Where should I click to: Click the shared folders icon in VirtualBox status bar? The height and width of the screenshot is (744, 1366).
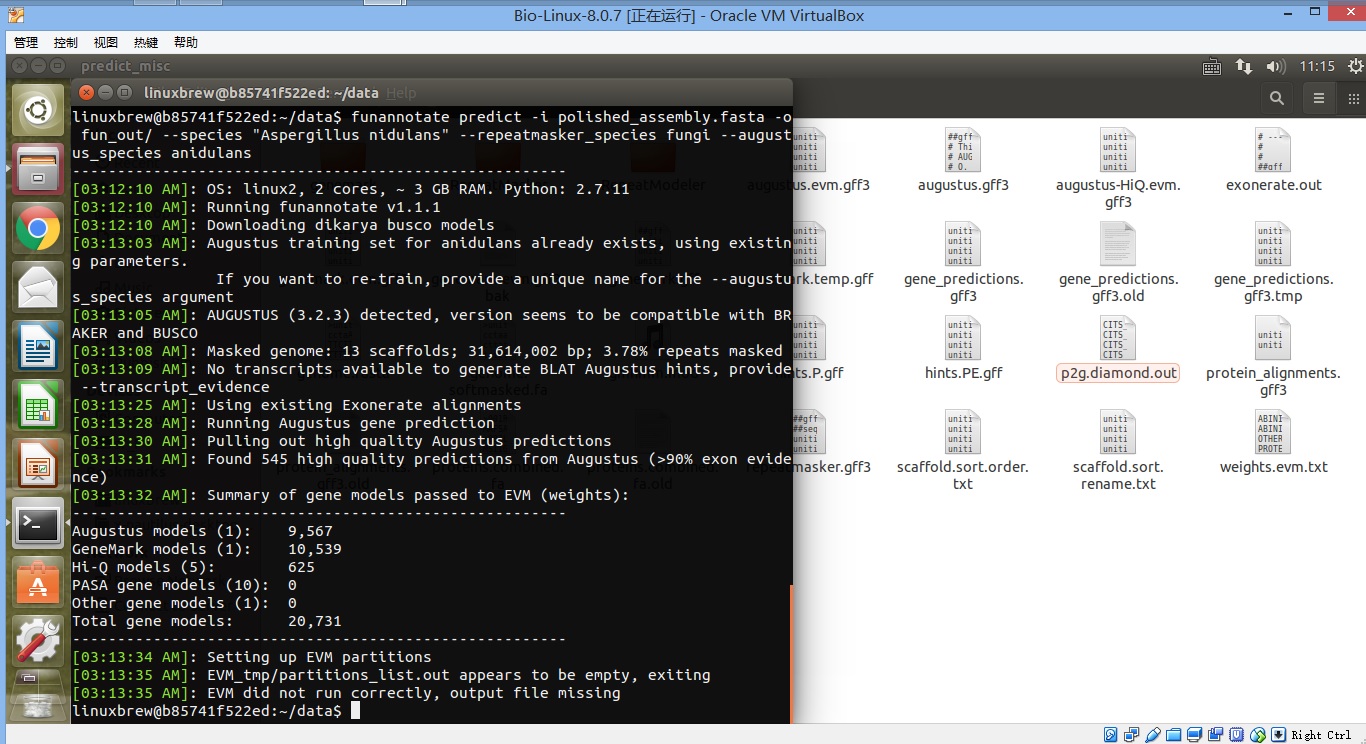click(x=1173, y=733)
